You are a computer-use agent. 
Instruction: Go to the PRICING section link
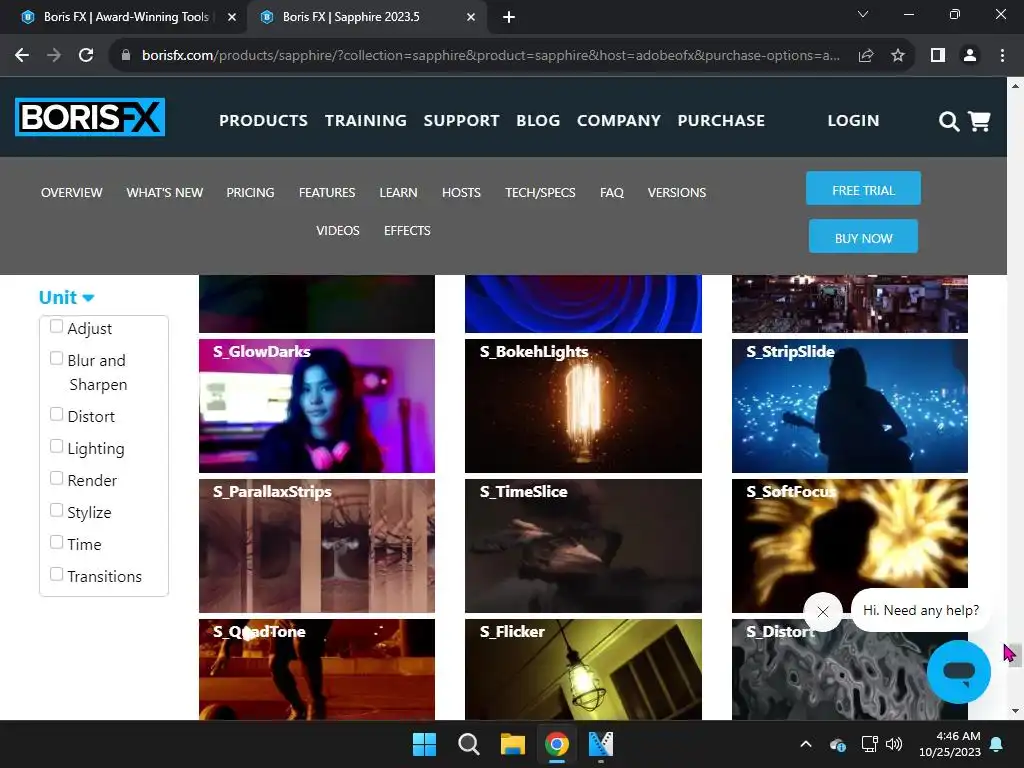[x=250, y=193]
